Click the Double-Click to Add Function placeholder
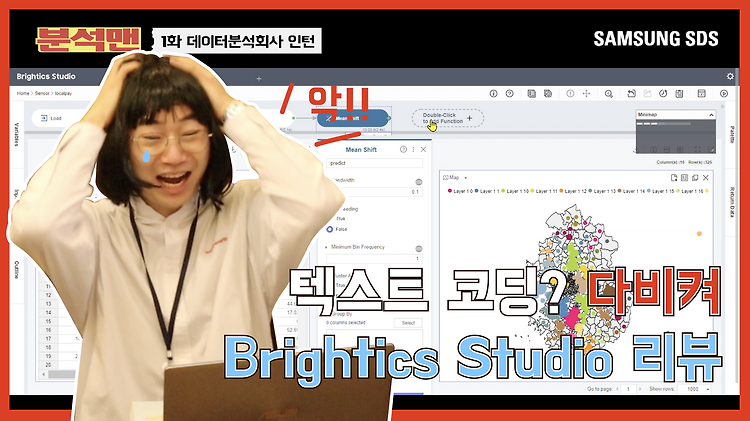The width and height of the screenshot is (750, 421). click(x=448, y=118)
